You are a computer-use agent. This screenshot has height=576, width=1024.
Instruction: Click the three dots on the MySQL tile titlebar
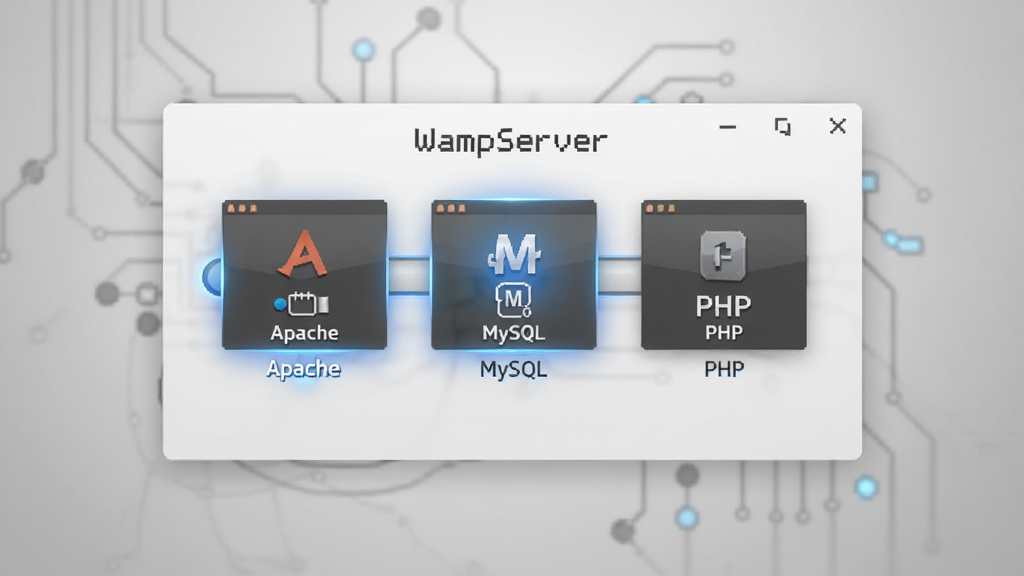point(451,208)
